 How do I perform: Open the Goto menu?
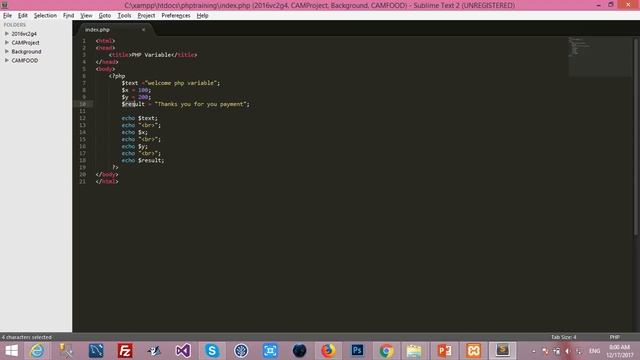104,16
